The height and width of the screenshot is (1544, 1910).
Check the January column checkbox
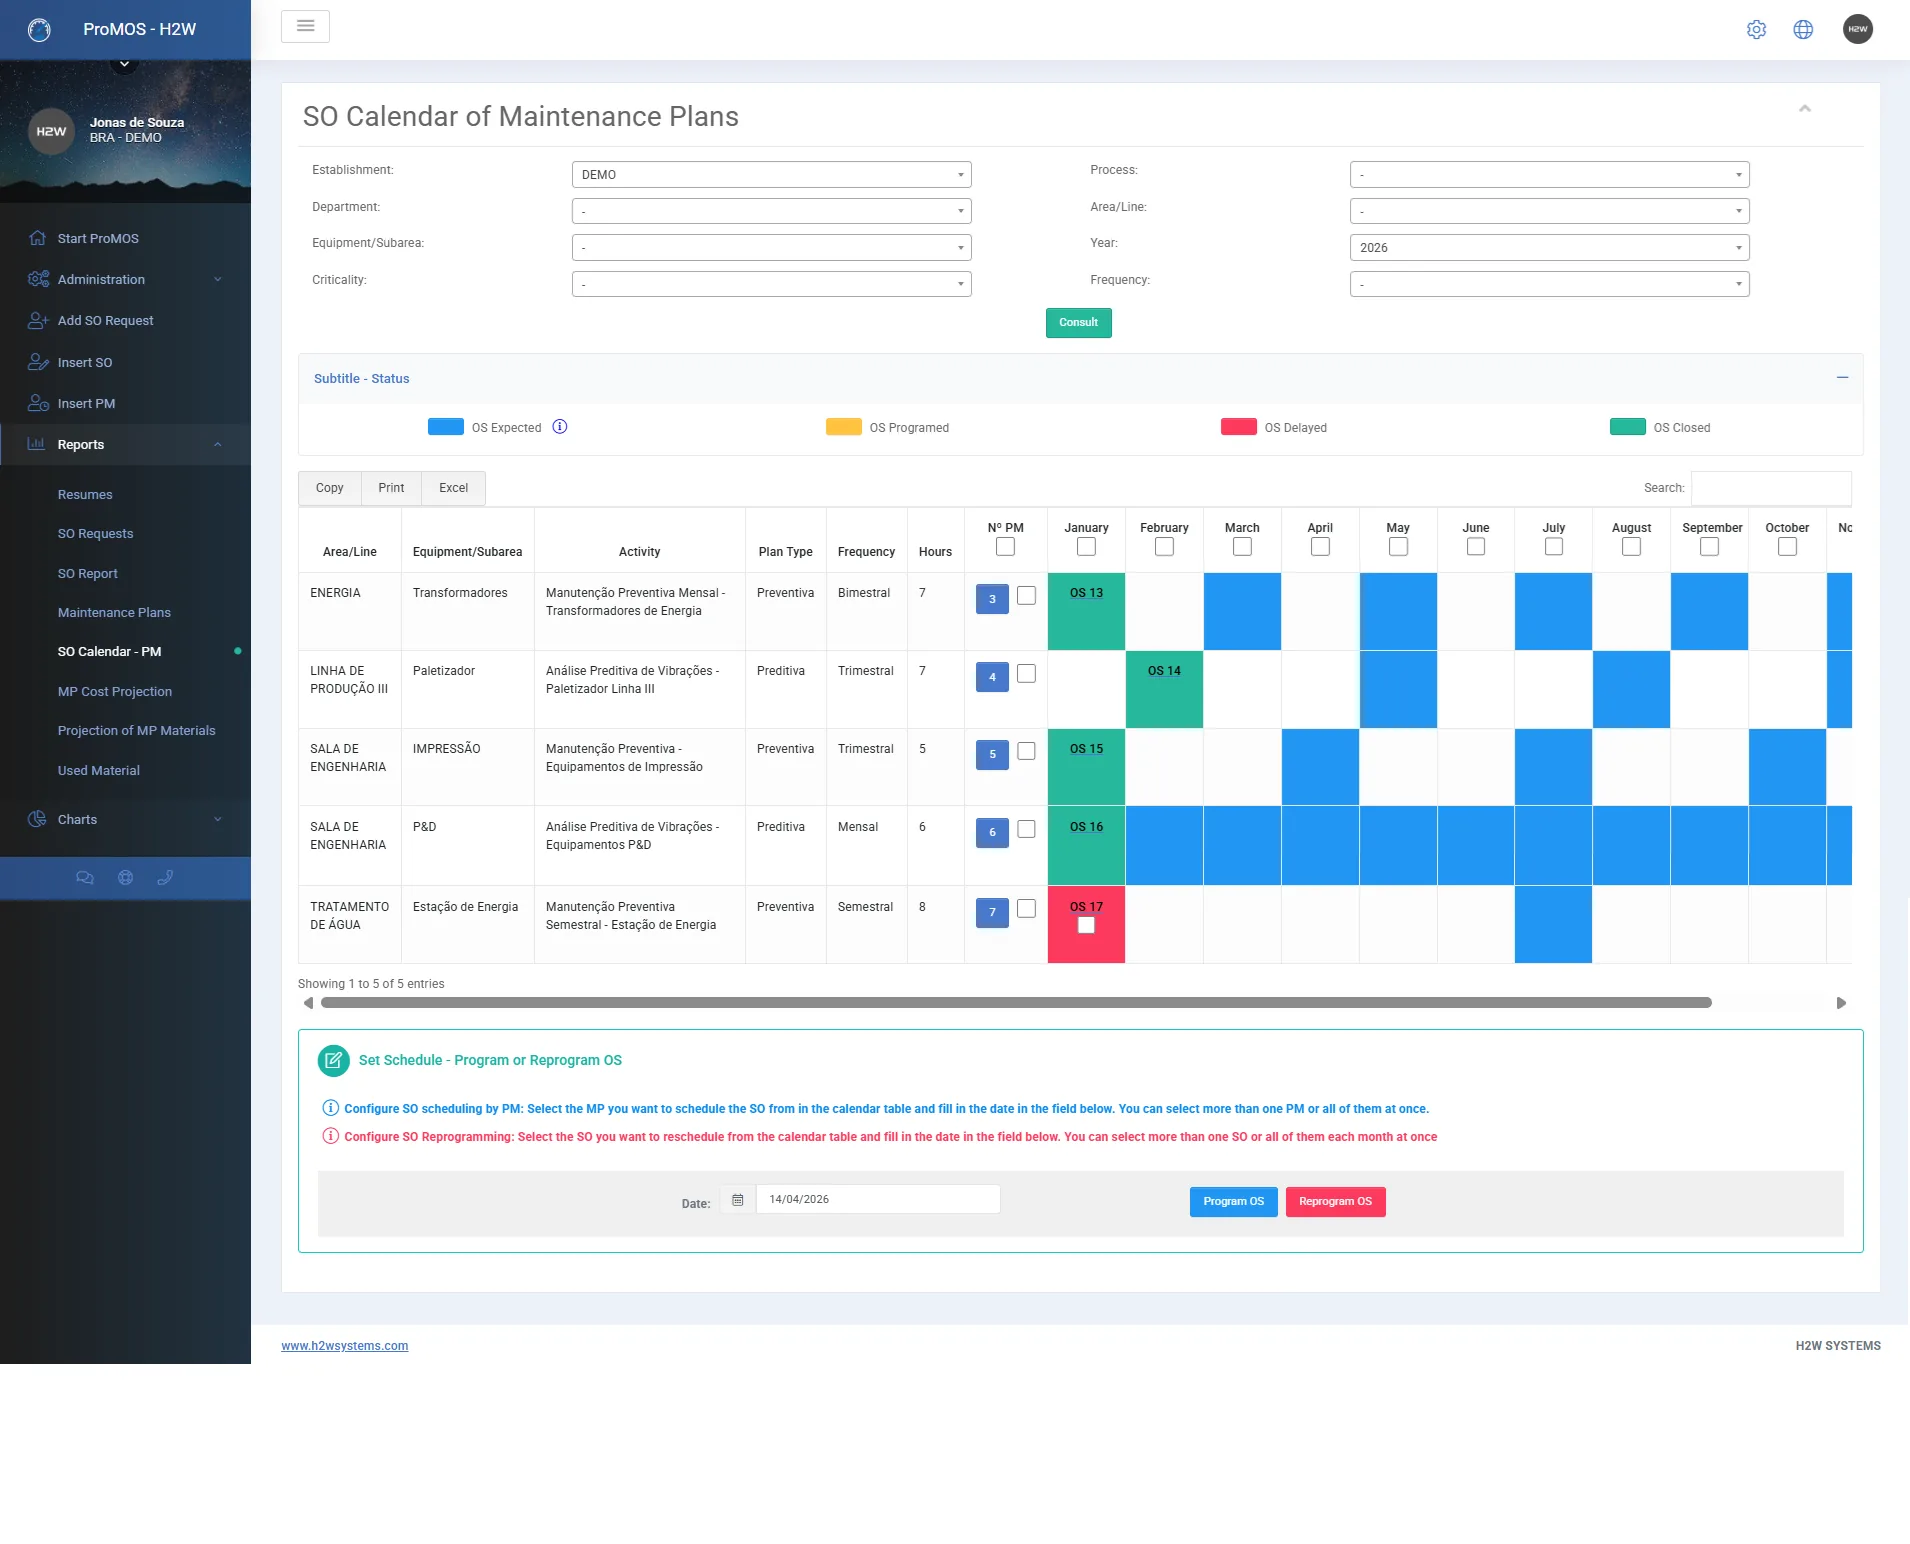click(1086, 547)
